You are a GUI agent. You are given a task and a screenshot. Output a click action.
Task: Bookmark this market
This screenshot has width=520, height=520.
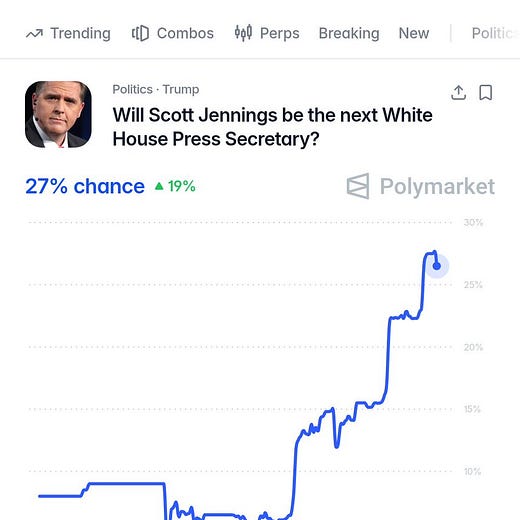point(485,92)
